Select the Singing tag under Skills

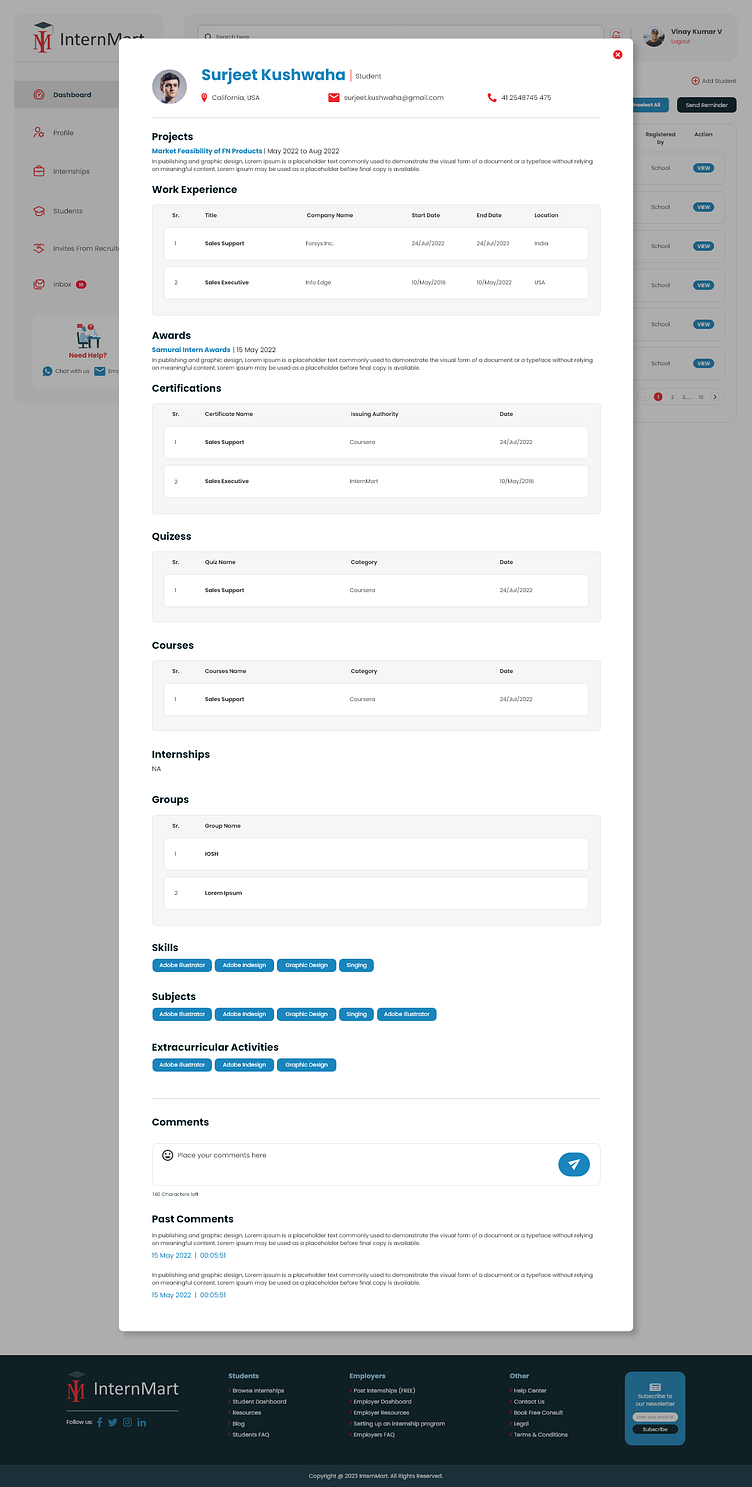click(356, 965)
